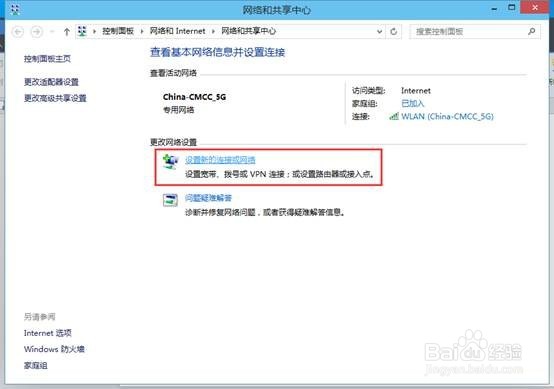Click the new connection setup icon
This screenshot has height=389, width=554.
(x=171, y=162)
